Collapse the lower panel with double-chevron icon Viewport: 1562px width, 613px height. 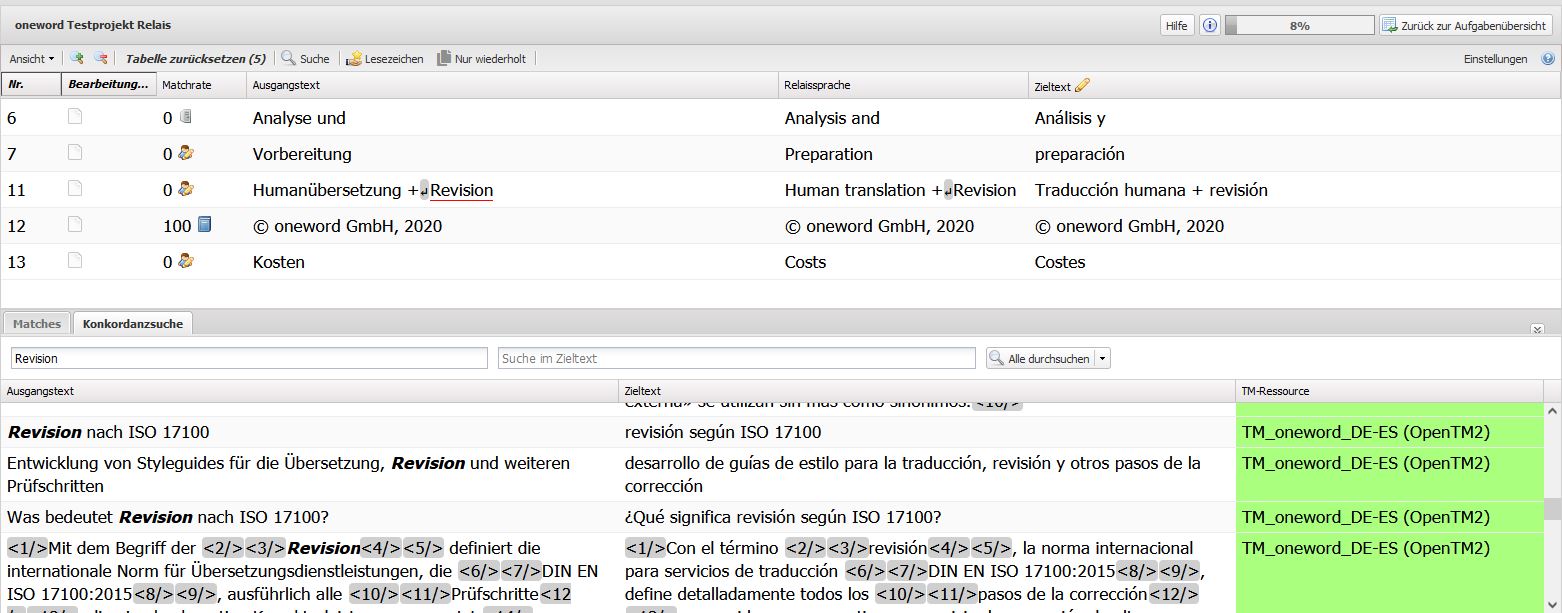pyautogui.click(x=1536, y=328)
